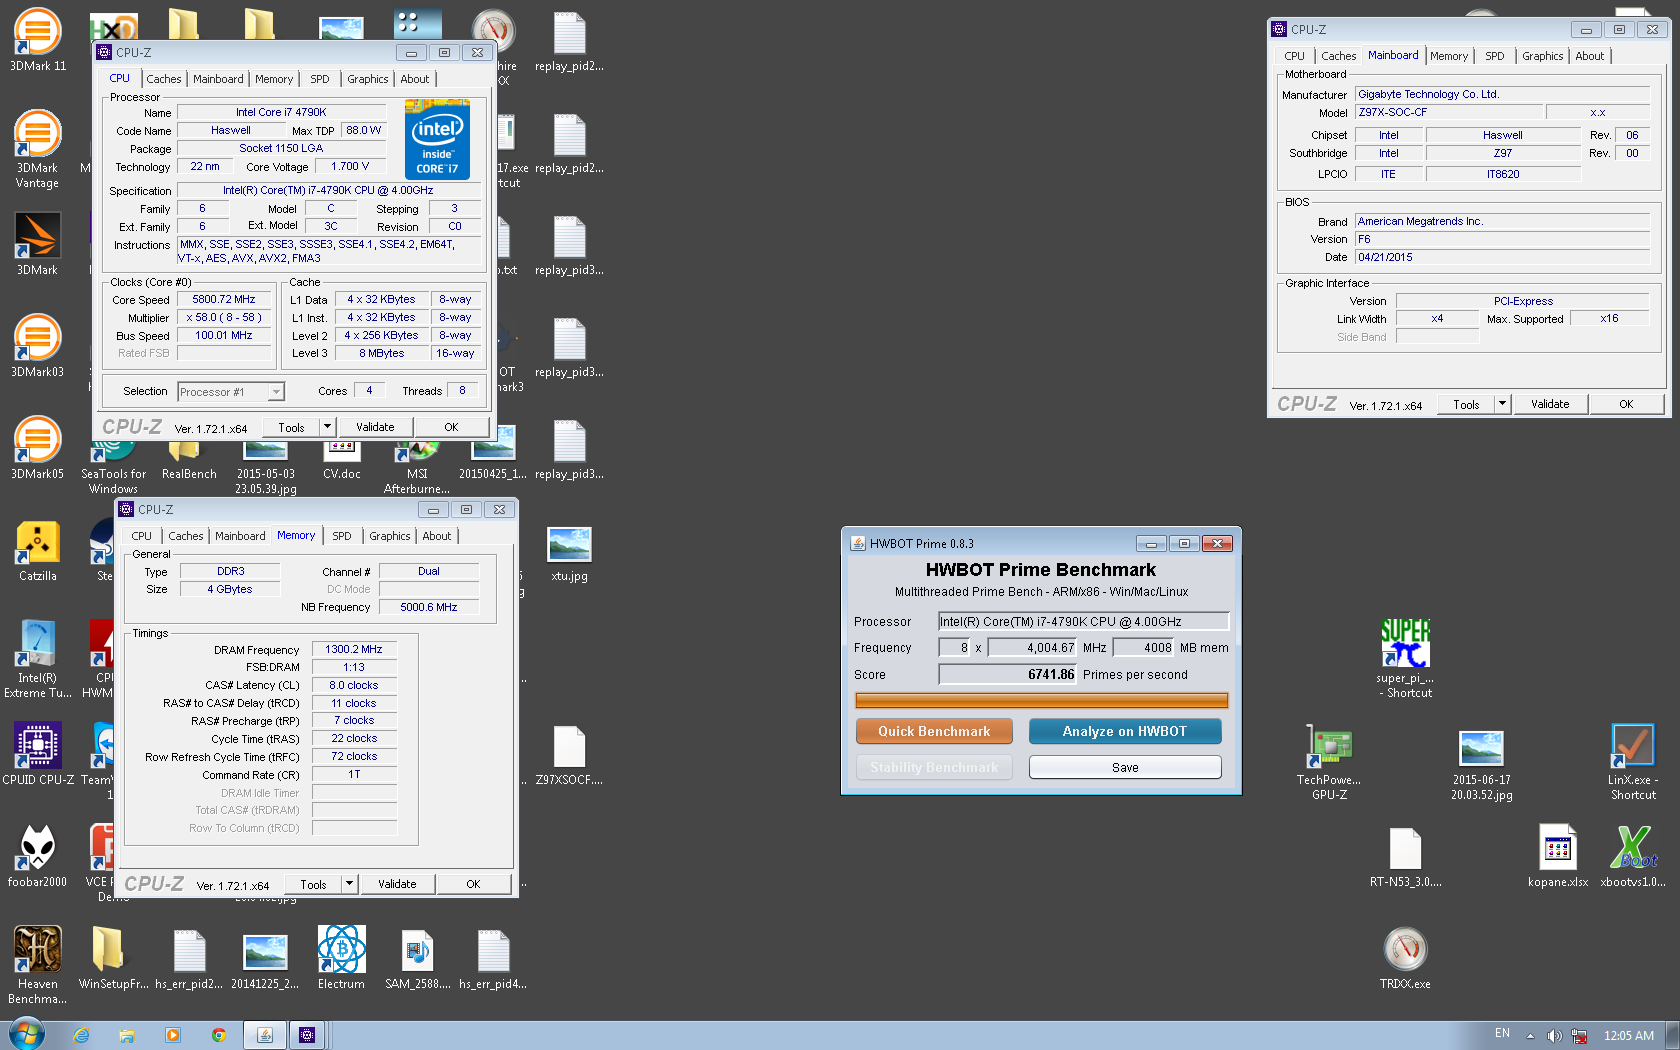Open the Electrum desktop icon
Viewport: 1680px width, 1050px height.
point(341,958)
